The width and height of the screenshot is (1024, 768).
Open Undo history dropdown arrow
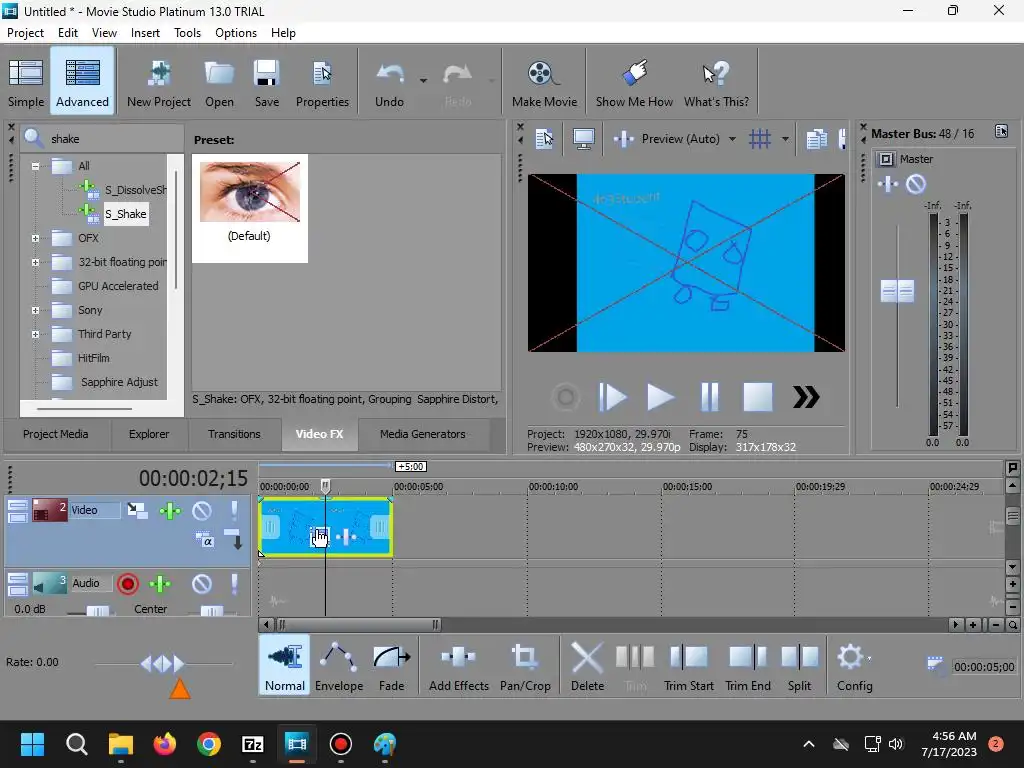point(423,81)
